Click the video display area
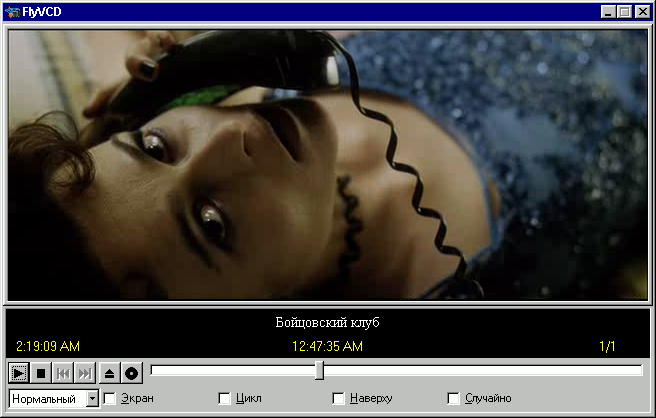Screen dimensions: 656x418 pos(328,164)
